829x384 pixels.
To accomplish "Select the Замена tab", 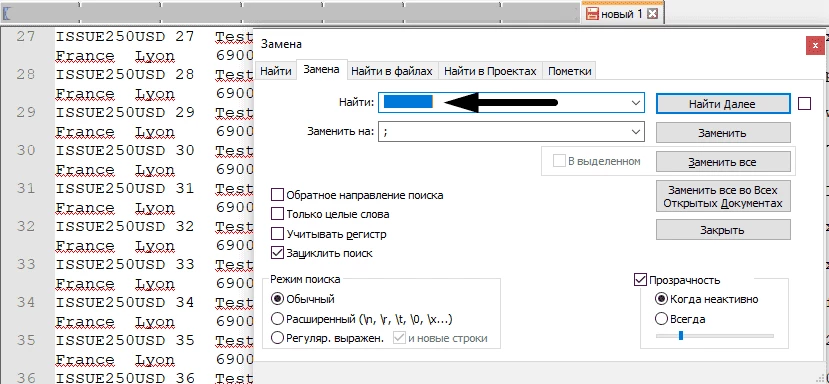I will (321, 70).
